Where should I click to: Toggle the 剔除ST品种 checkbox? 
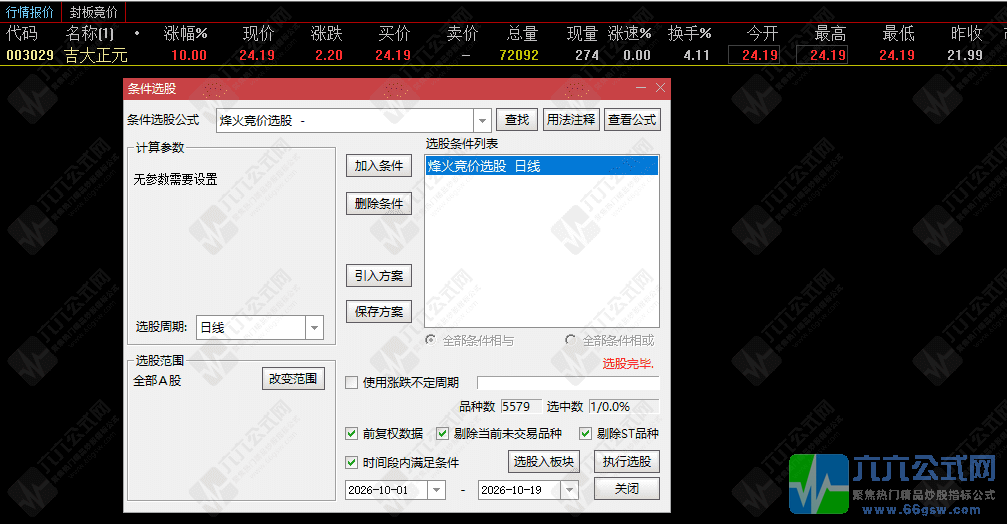click(x=585, y=433)
